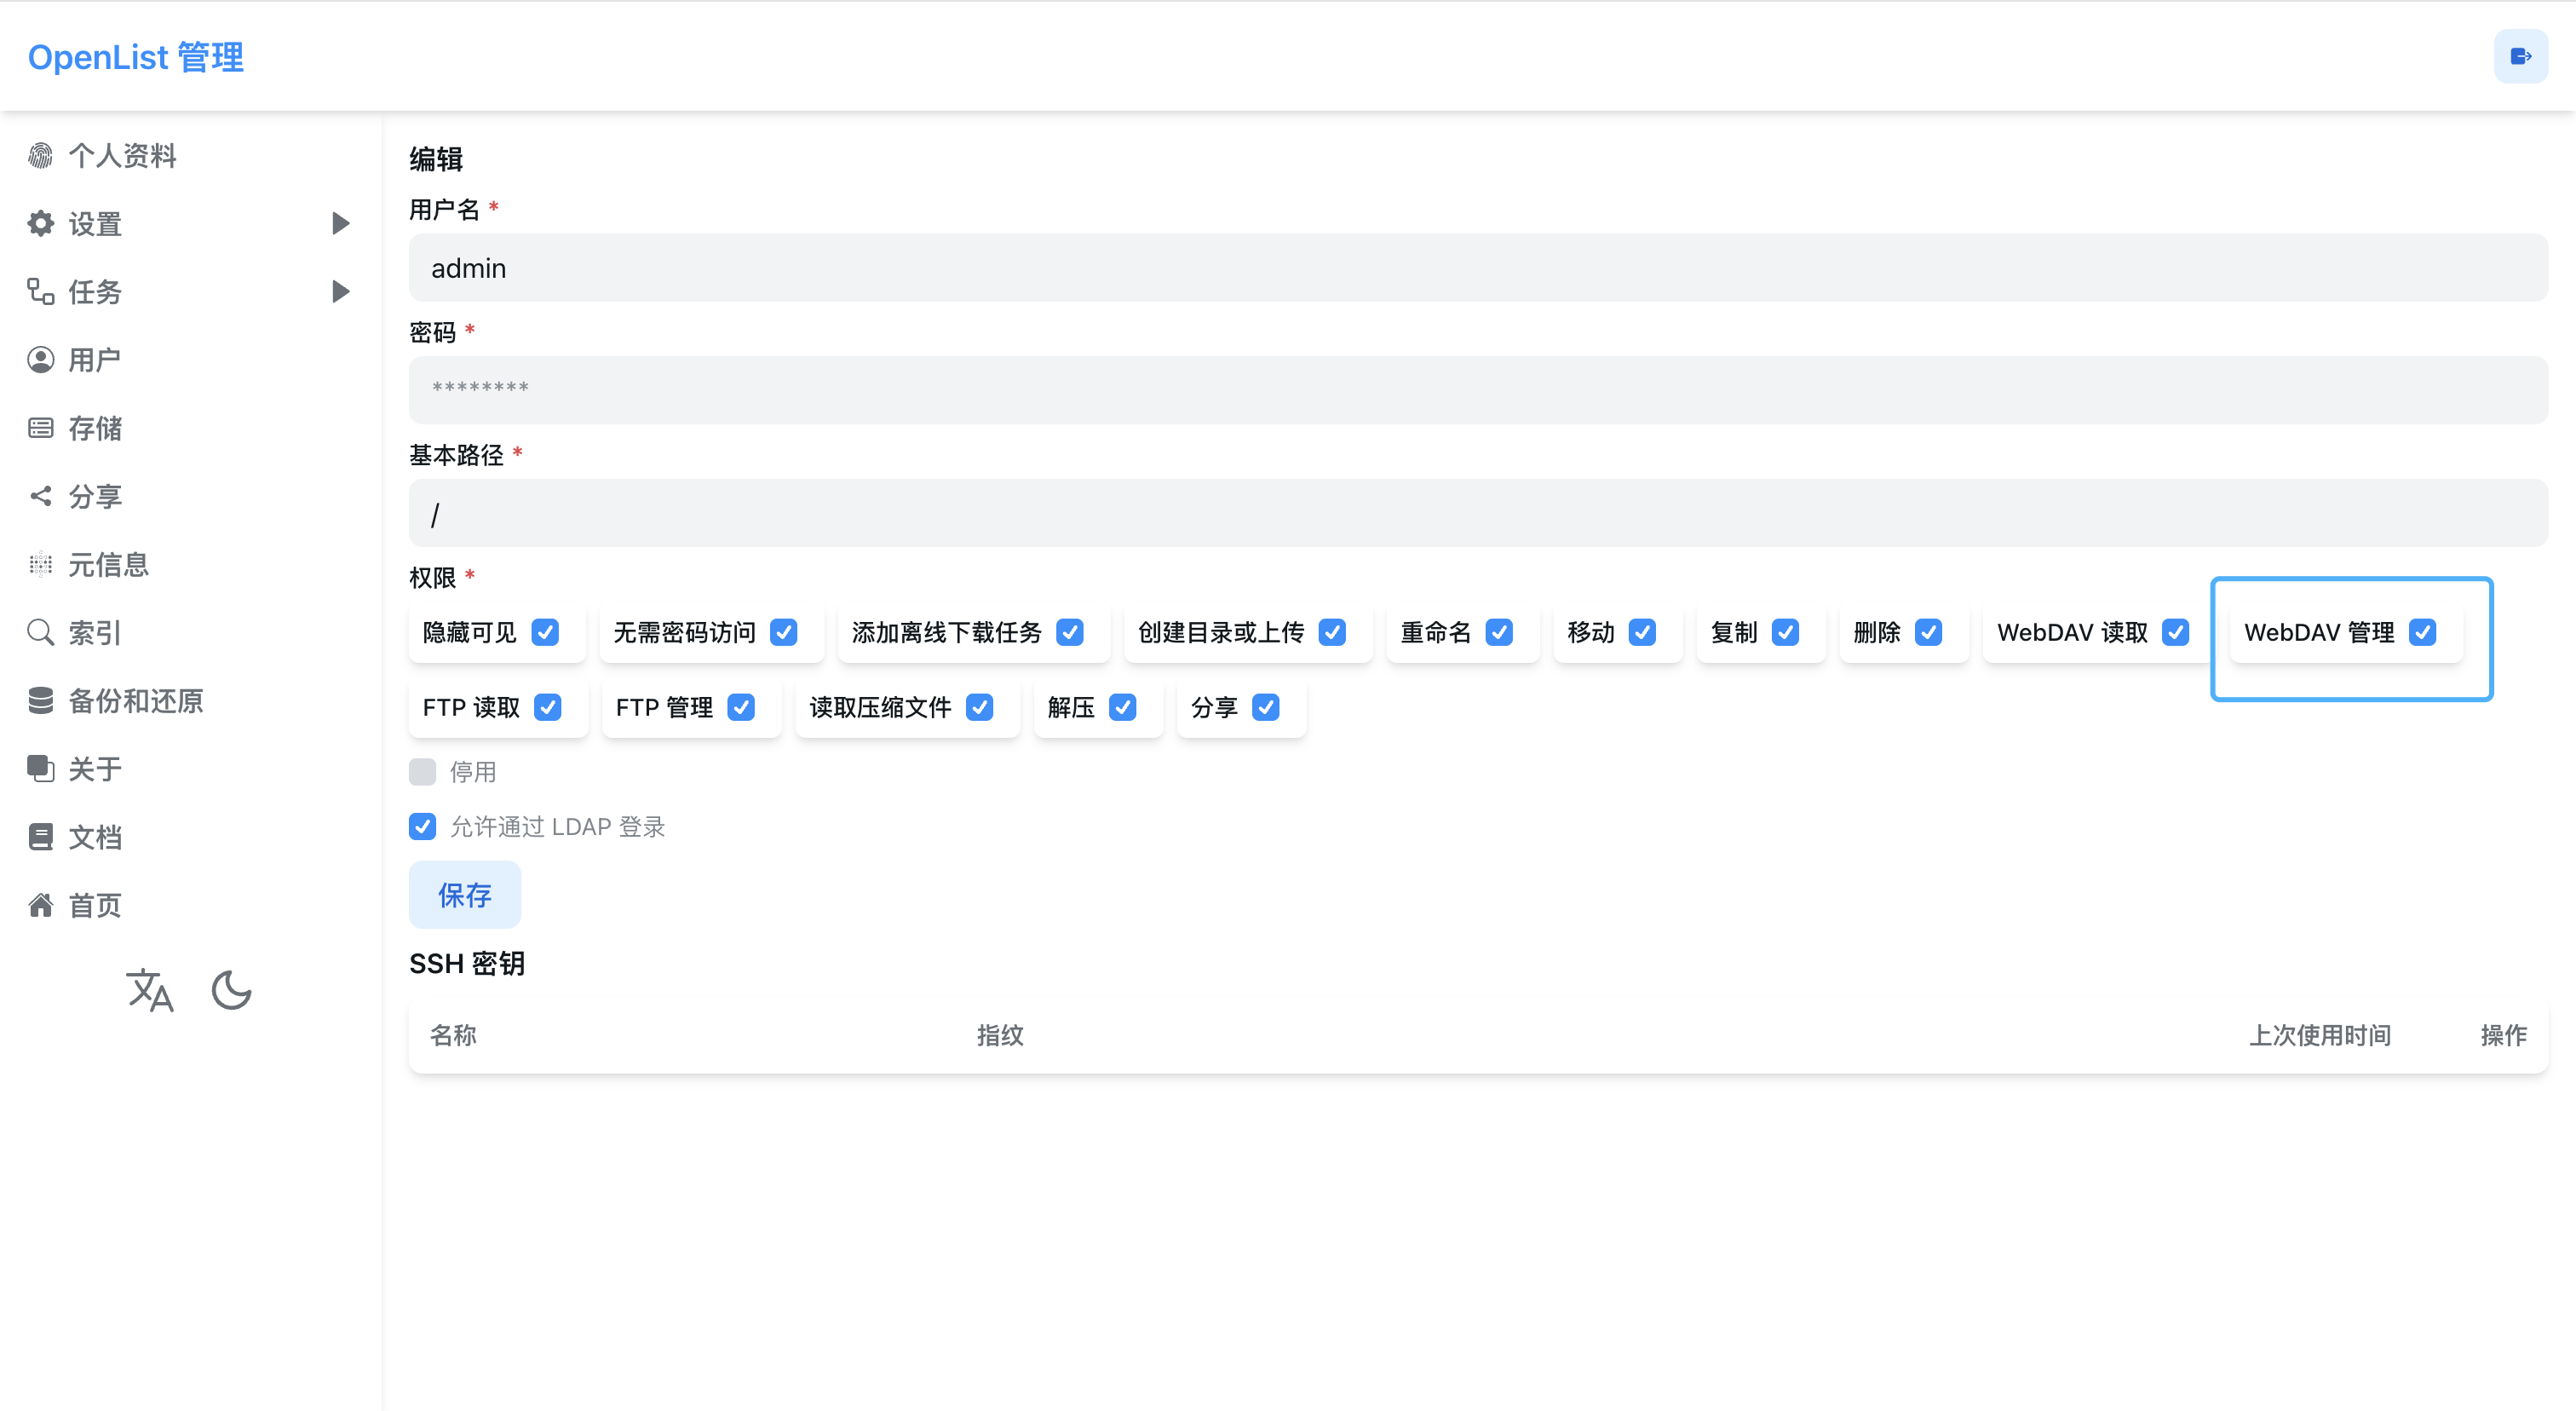This screenshot has height=1411, width=2576.
Task: Click the share icon next to 分享
Action: pos(41,496)
